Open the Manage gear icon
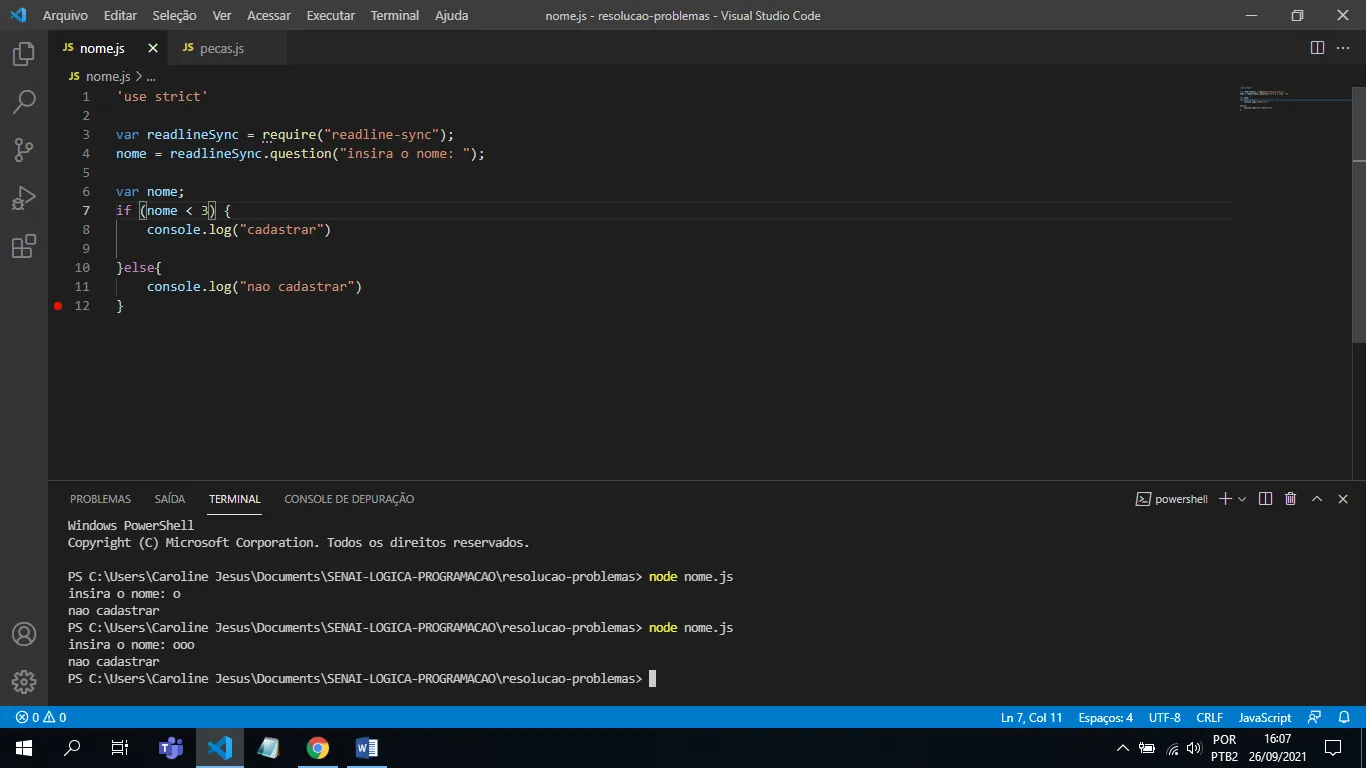 24,682
